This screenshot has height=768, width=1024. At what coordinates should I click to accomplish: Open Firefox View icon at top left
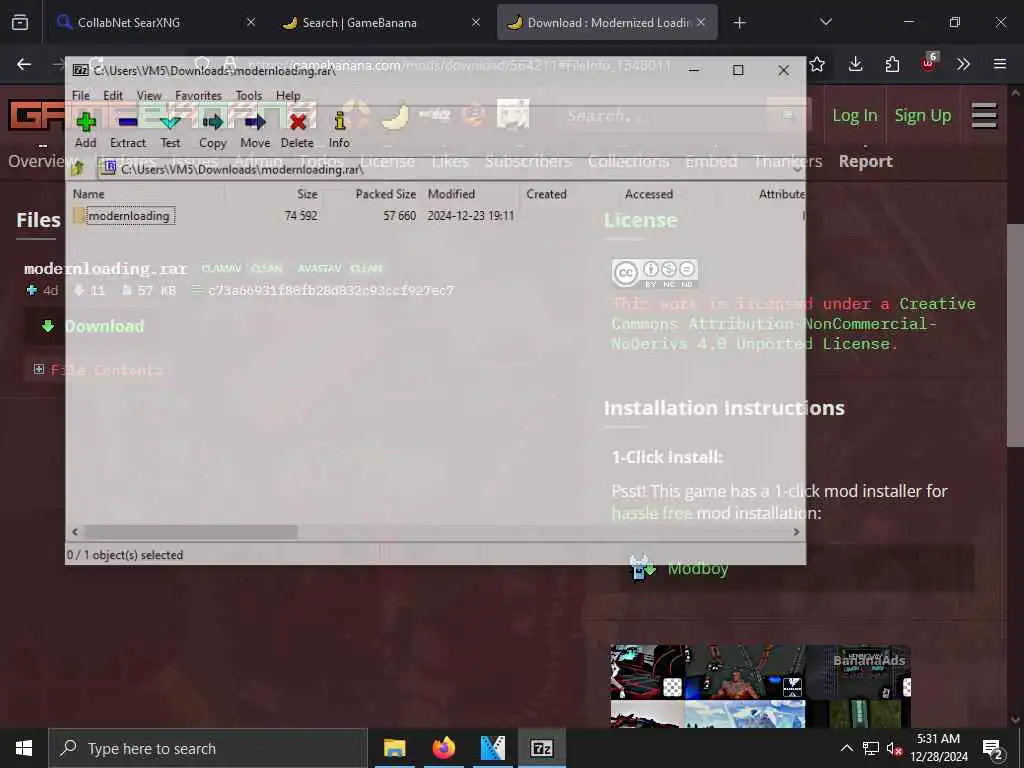pyautogui.click(x=20, y=22)
